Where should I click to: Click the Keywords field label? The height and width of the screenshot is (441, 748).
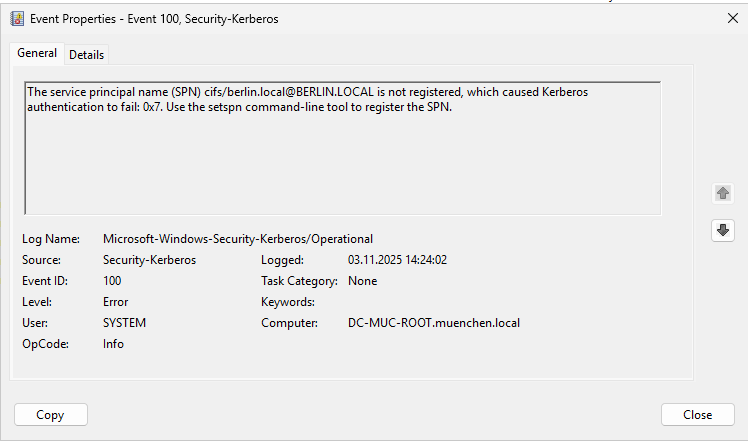(x=288, y=302)
